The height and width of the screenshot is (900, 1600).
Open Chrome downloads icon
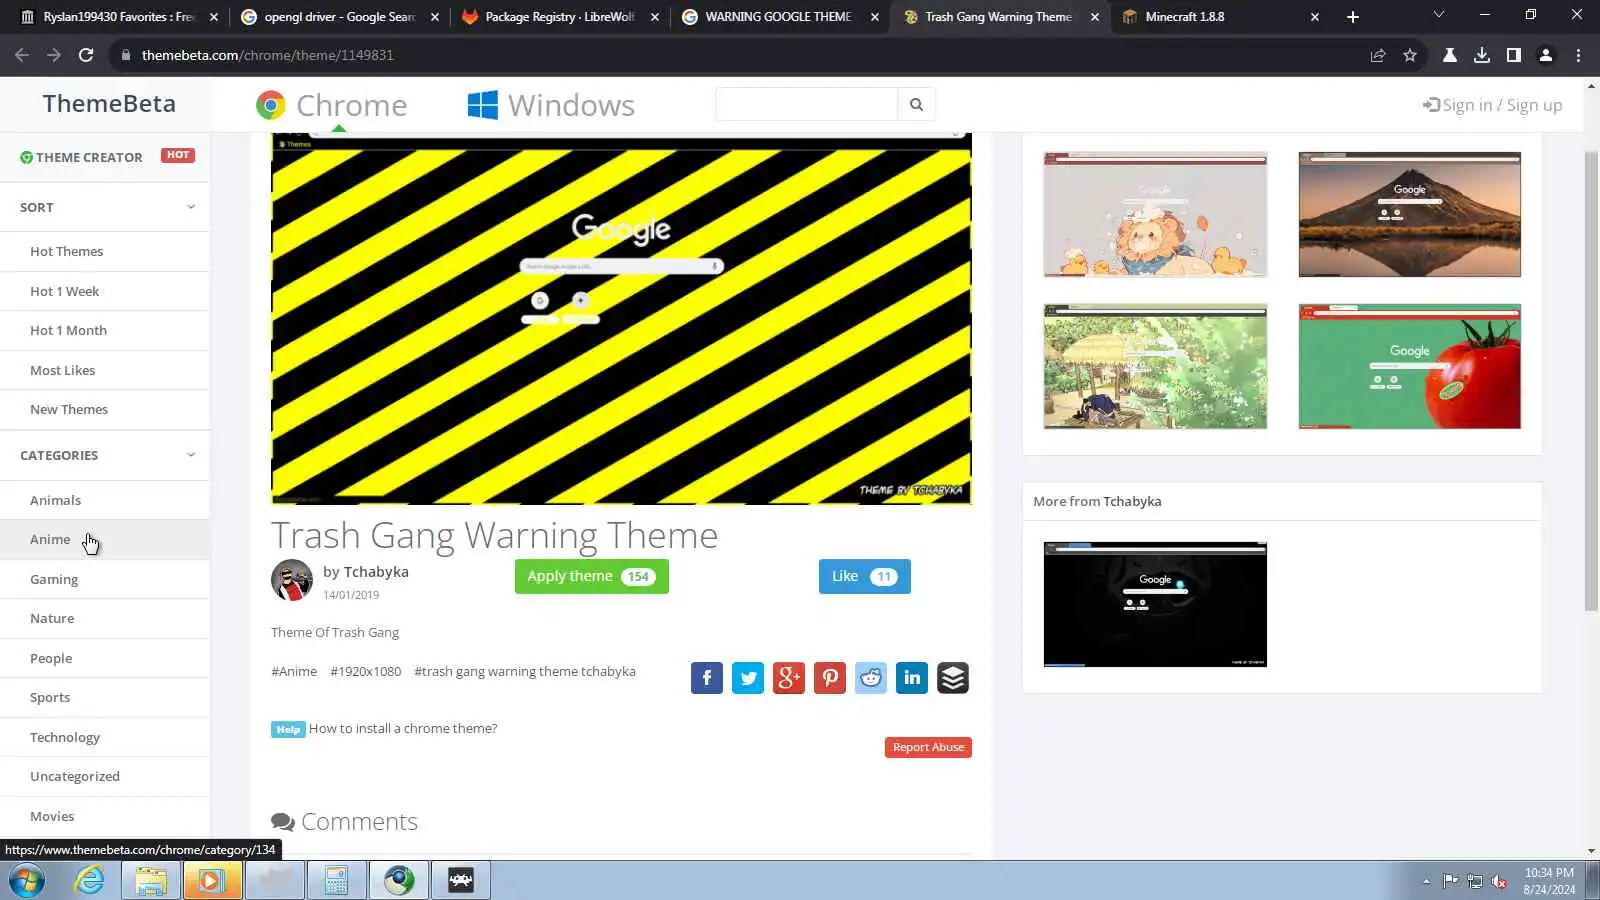tap(1482, 55)
